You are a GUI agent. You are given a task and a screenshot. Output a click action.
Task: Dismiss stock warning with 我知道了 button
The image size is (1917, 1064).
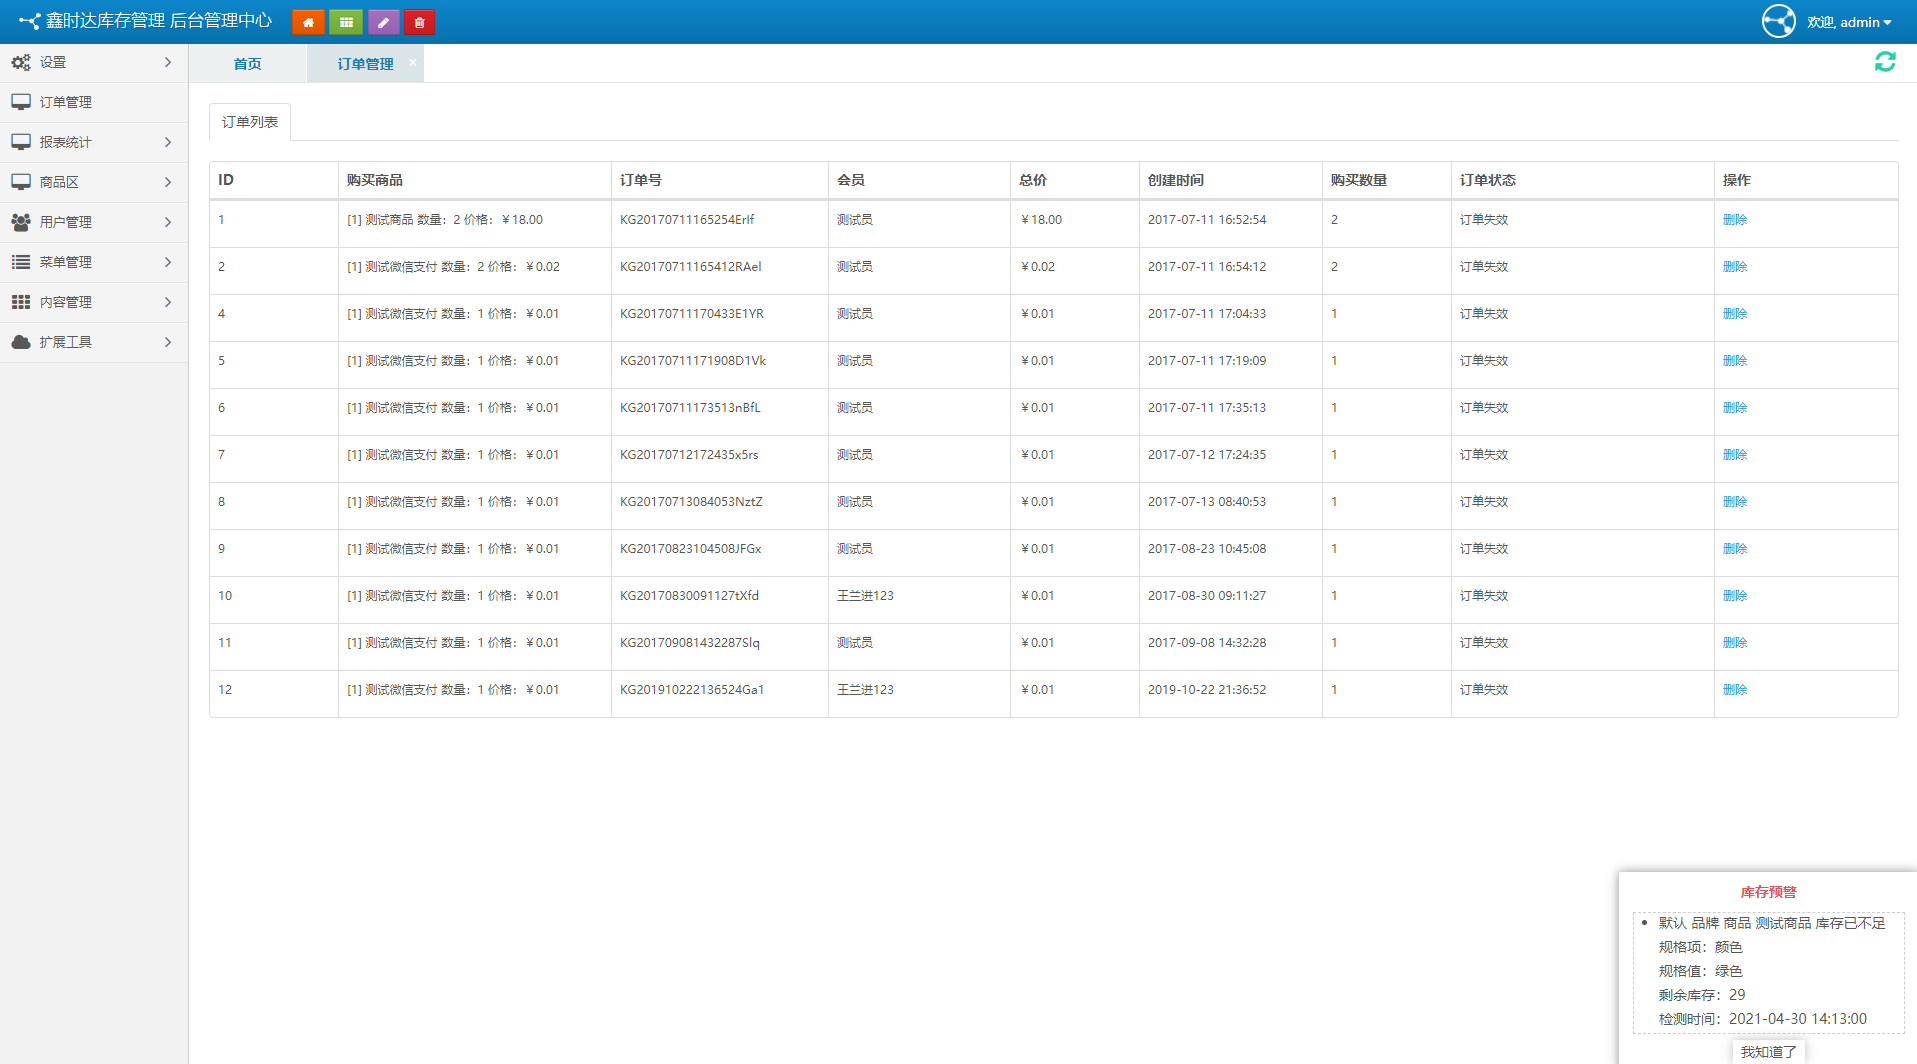pos(1767,1051)
